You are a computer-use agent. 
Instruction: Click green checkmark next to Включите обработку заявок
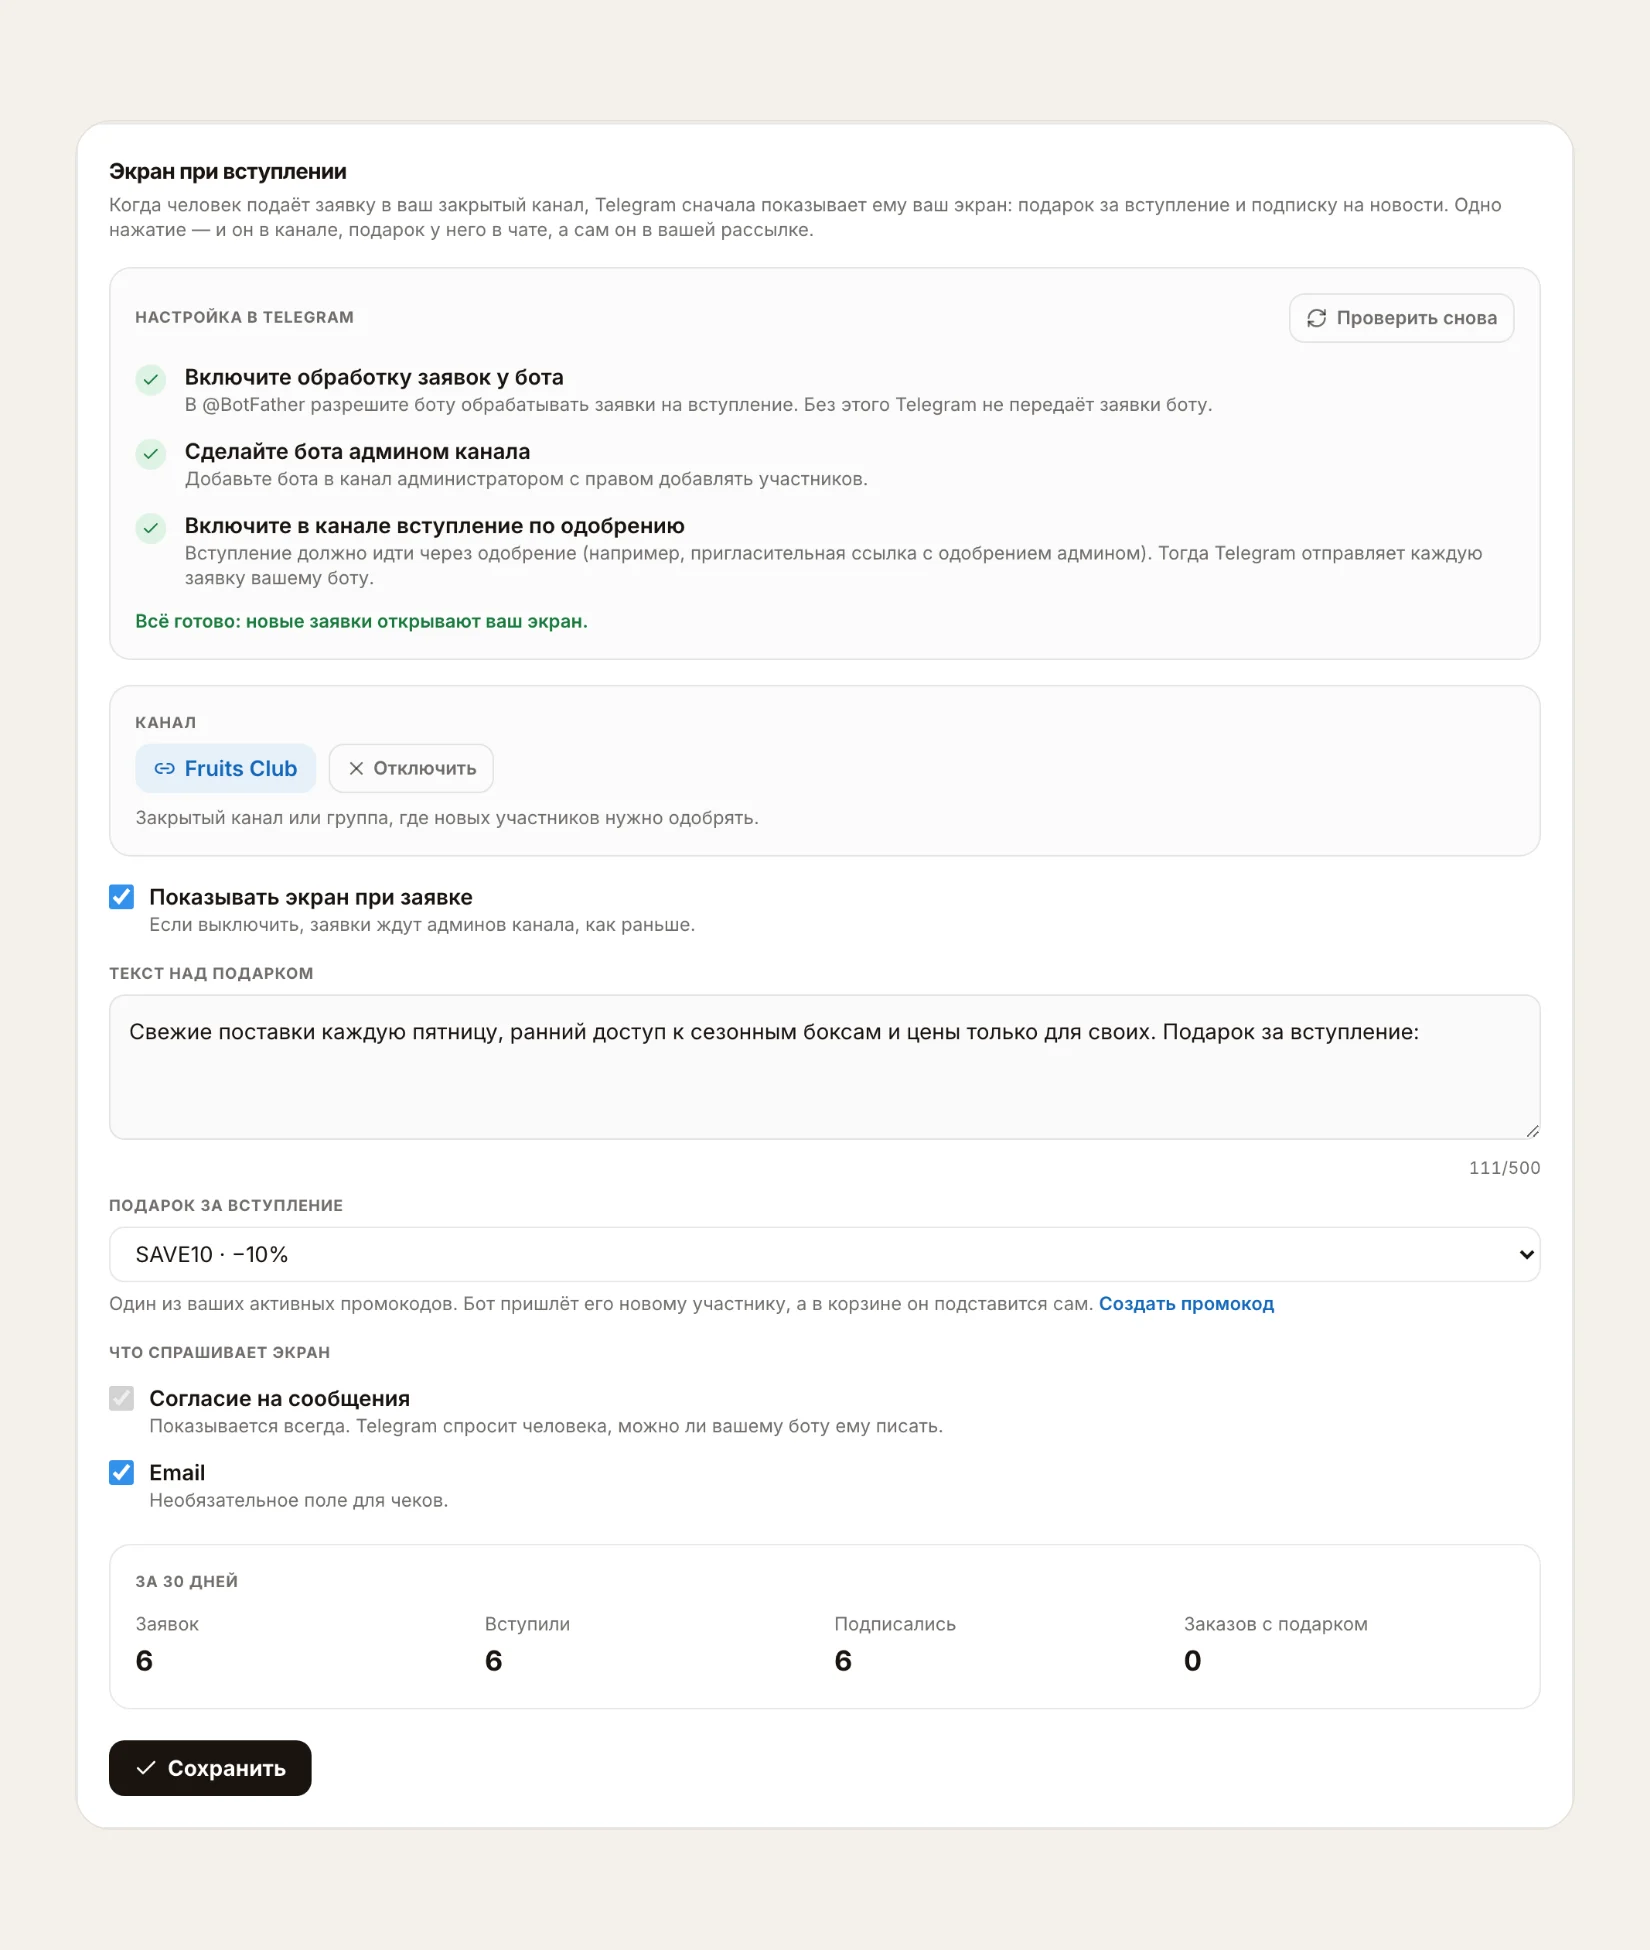click(x=151, y=380)
